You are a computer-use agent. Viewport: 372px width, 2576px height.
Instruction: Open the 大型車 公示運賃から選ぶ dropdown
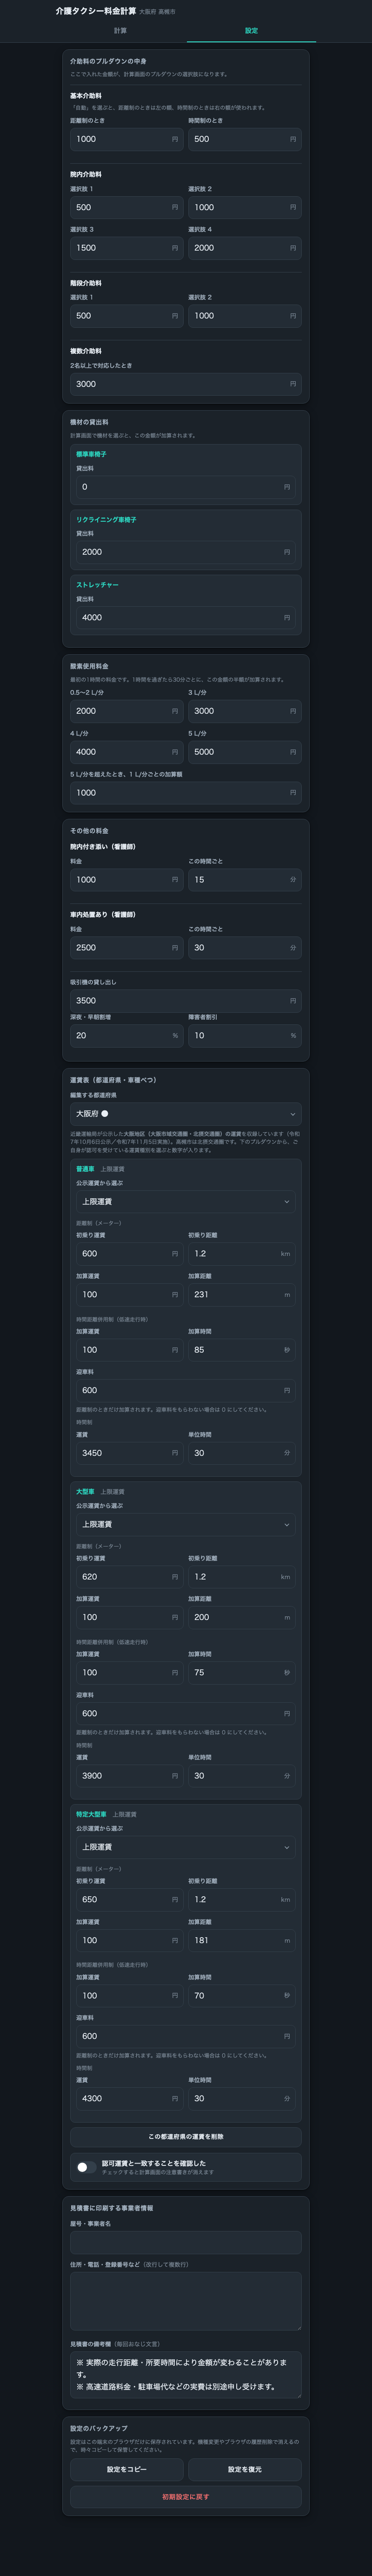pyautogui.click(x=186, y=1524)
